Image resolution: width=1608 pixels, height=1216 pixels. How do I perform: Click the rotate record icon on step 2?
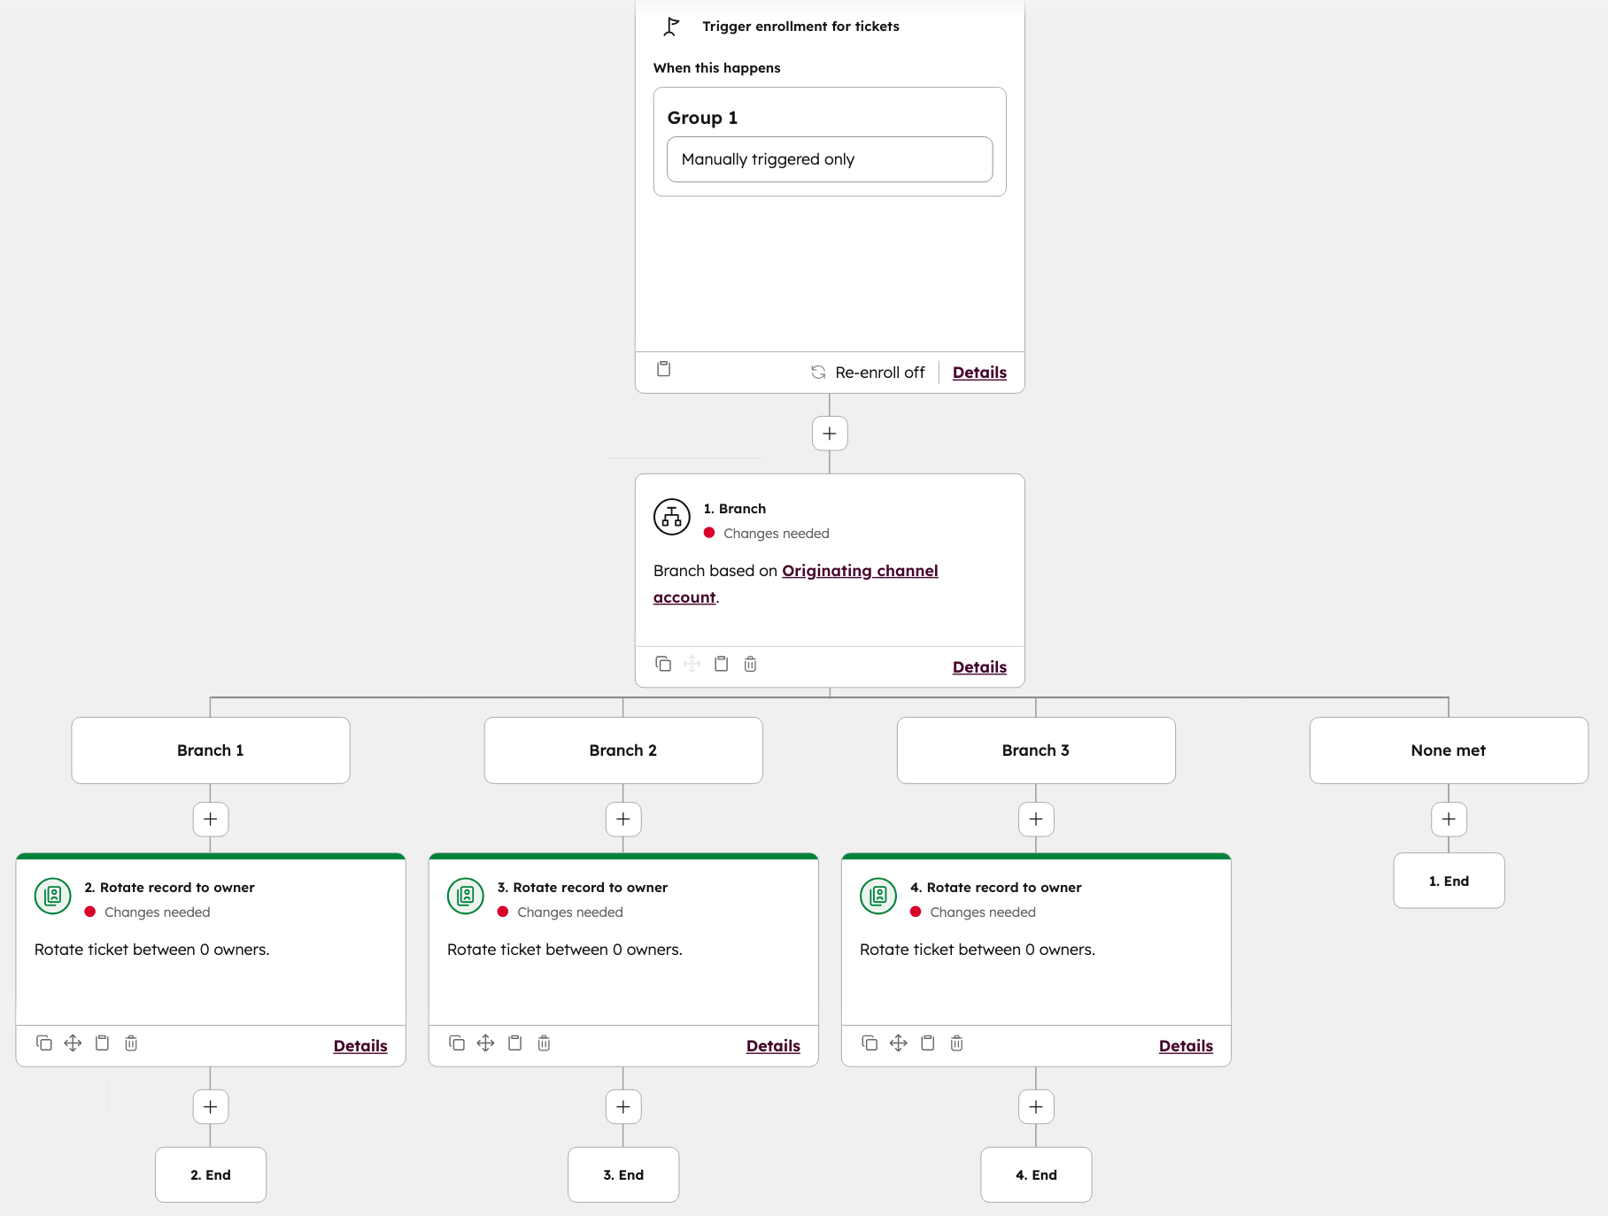(x=51, y=896)
